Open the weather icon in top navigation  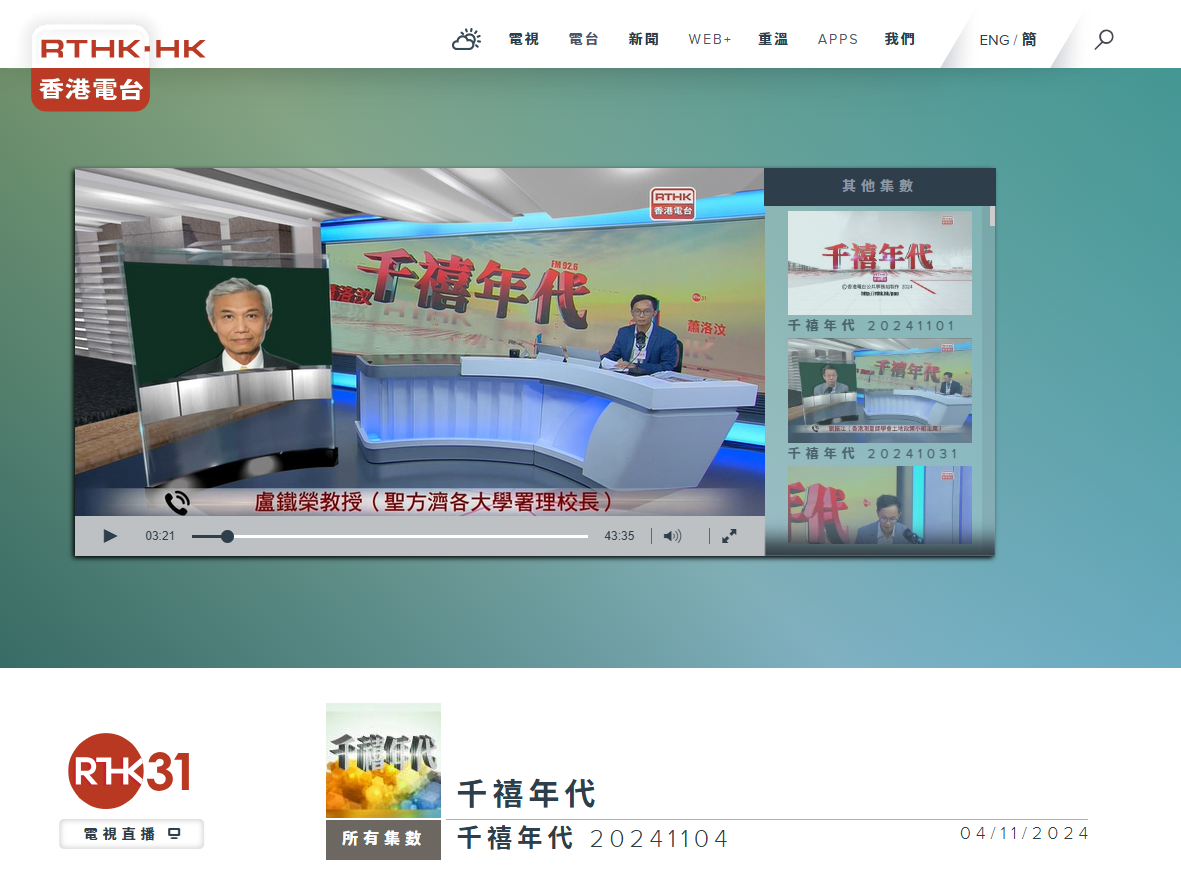466,39
